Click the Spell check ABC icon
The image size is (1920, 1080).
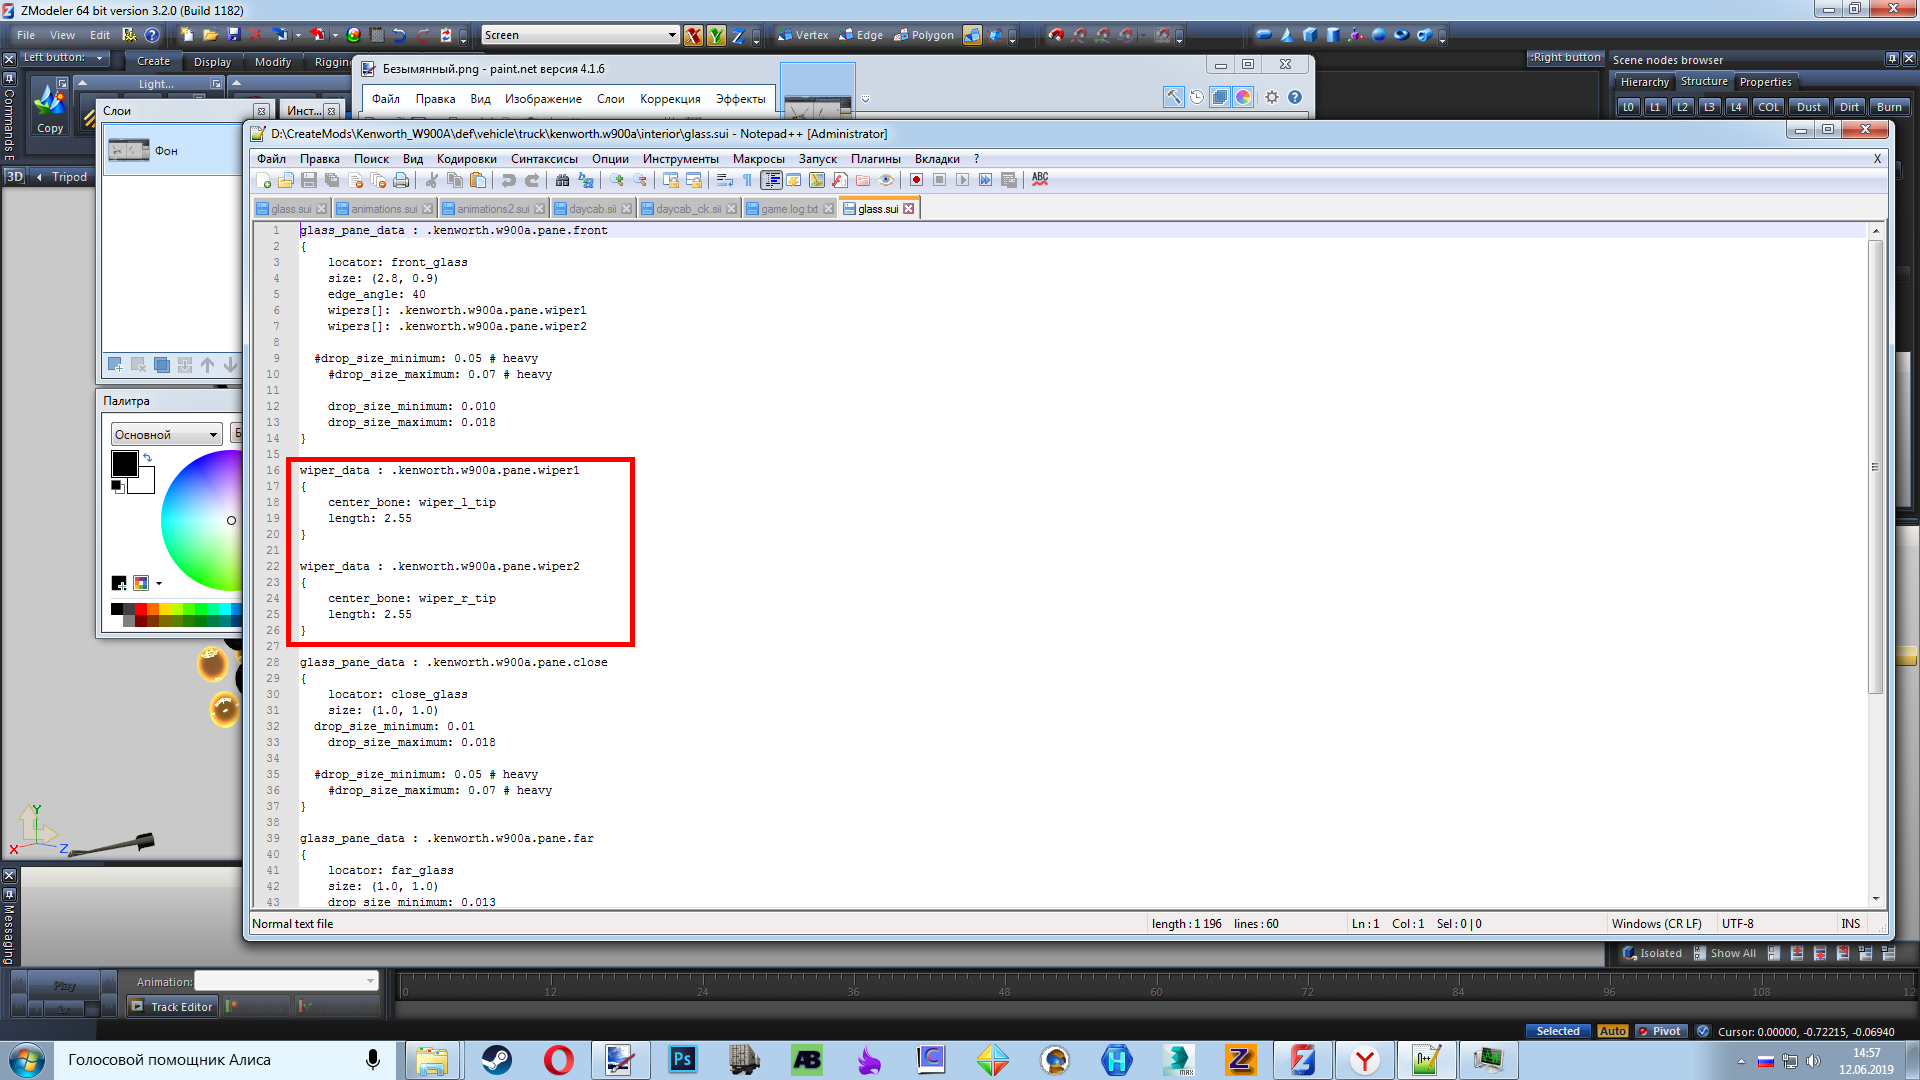click(x=1040, y=179)
